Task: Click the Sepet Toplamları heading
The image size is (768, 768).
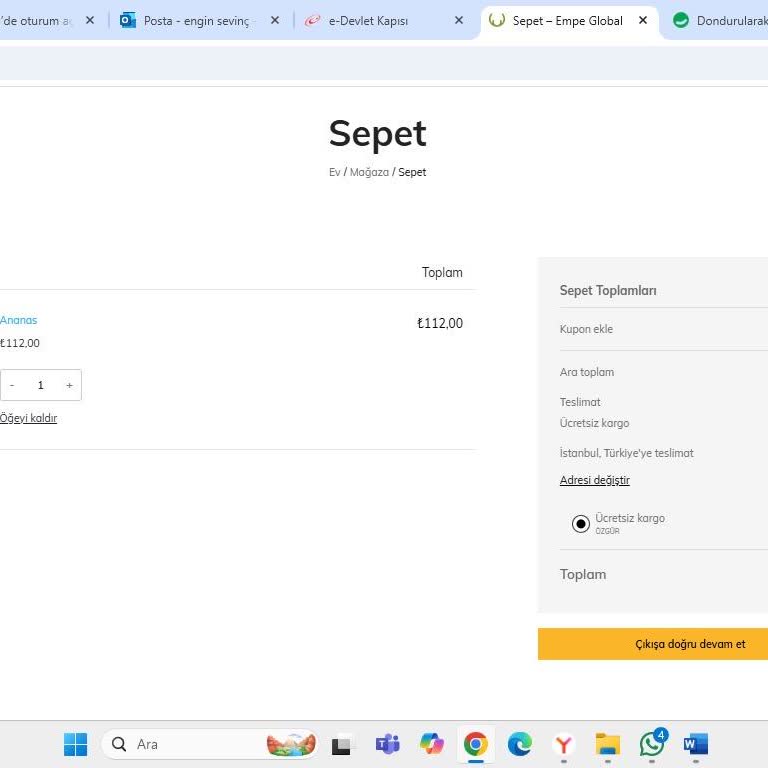Action: tap(608, 290)
